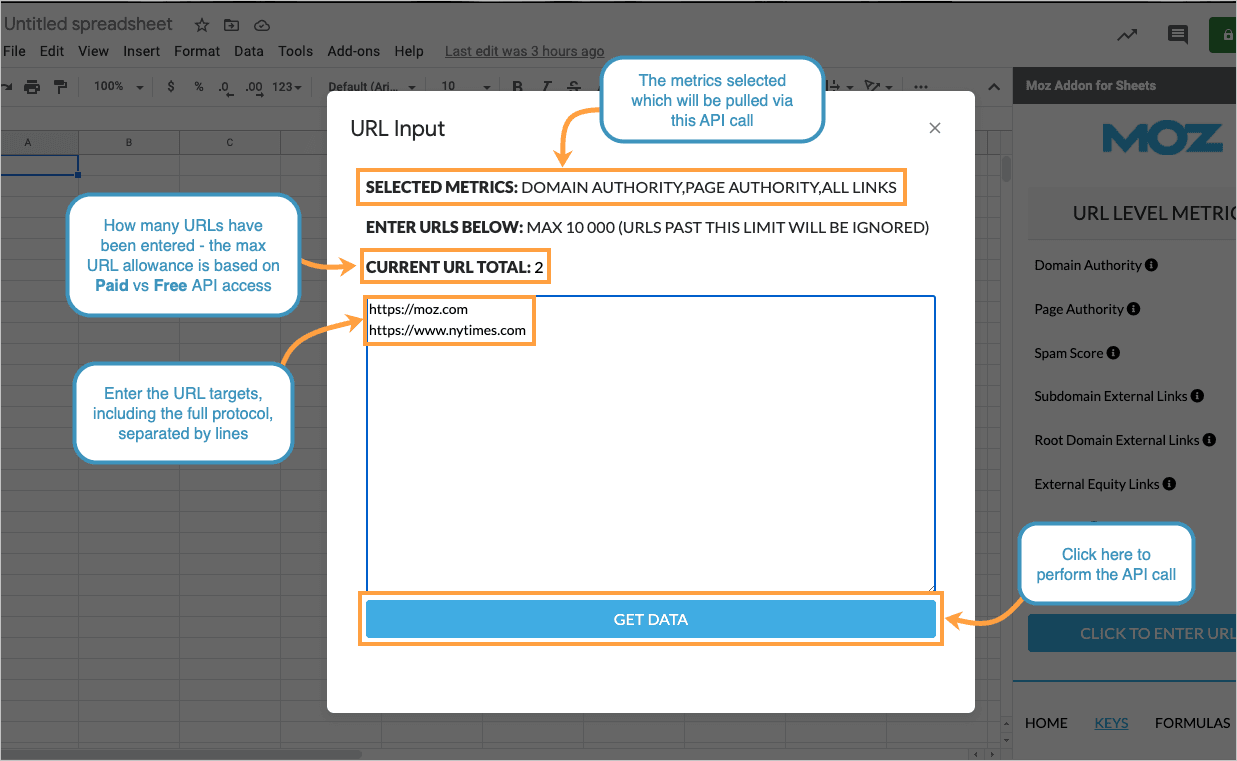1237x761 pixels.
Task: Toggle bold formatting
Action: 517,87
